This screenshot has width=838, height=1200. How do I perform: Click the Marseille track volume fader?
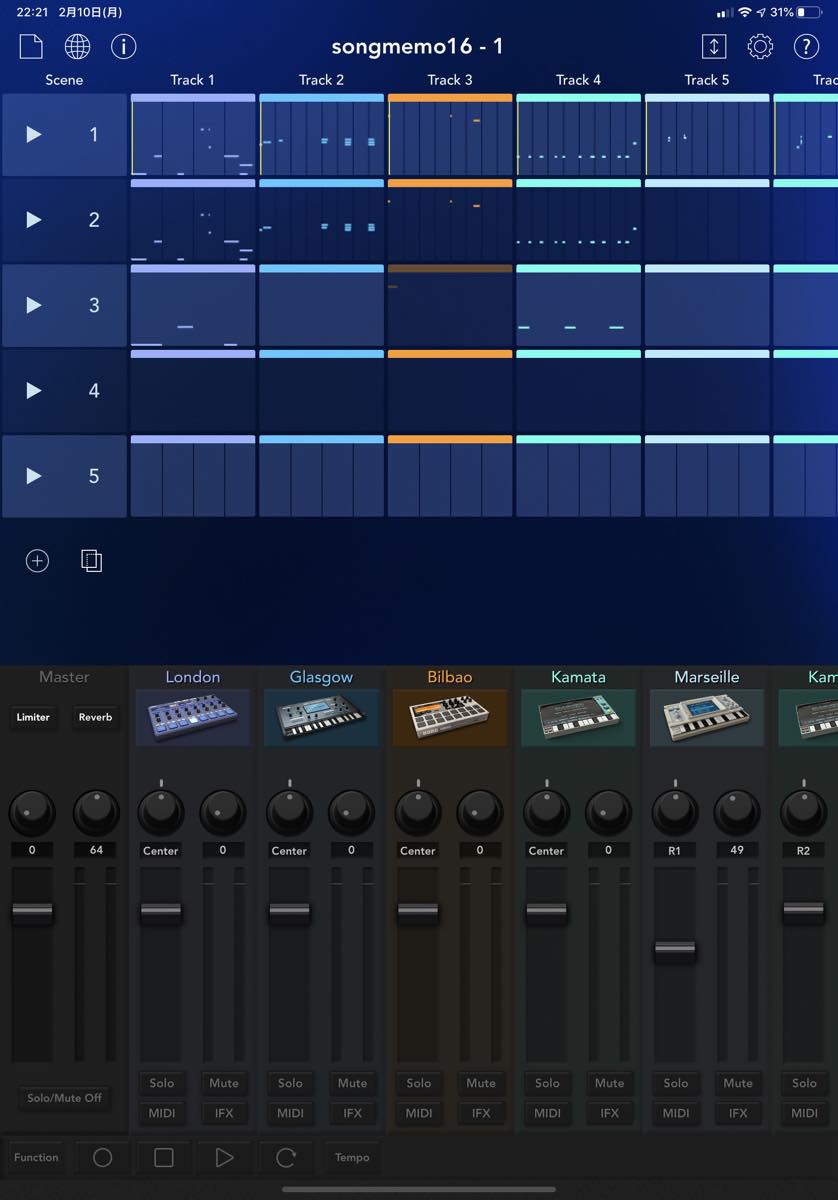(x=675, y=951)
